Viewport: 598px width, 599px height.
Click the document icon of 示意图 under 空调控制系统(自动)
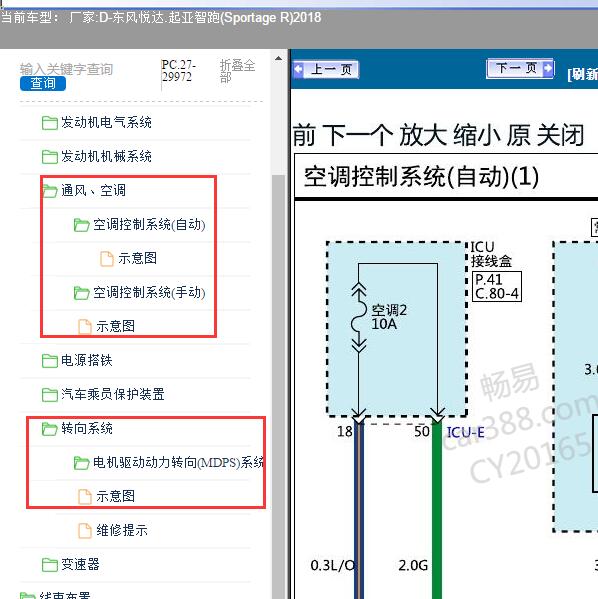pyautogui.click(x=107, y=259)
